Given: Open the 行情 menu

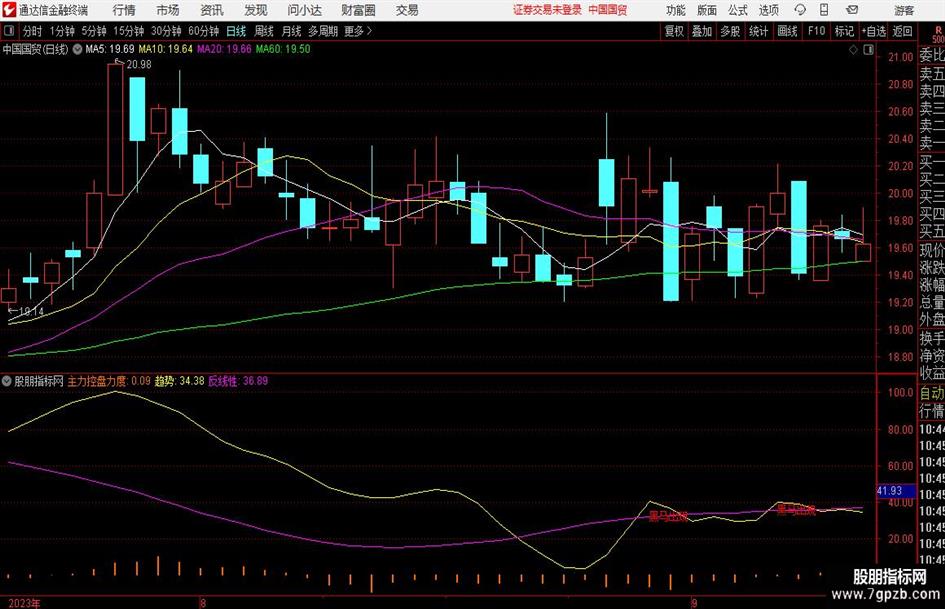Looking at the screenshot, I should (124, 10).
